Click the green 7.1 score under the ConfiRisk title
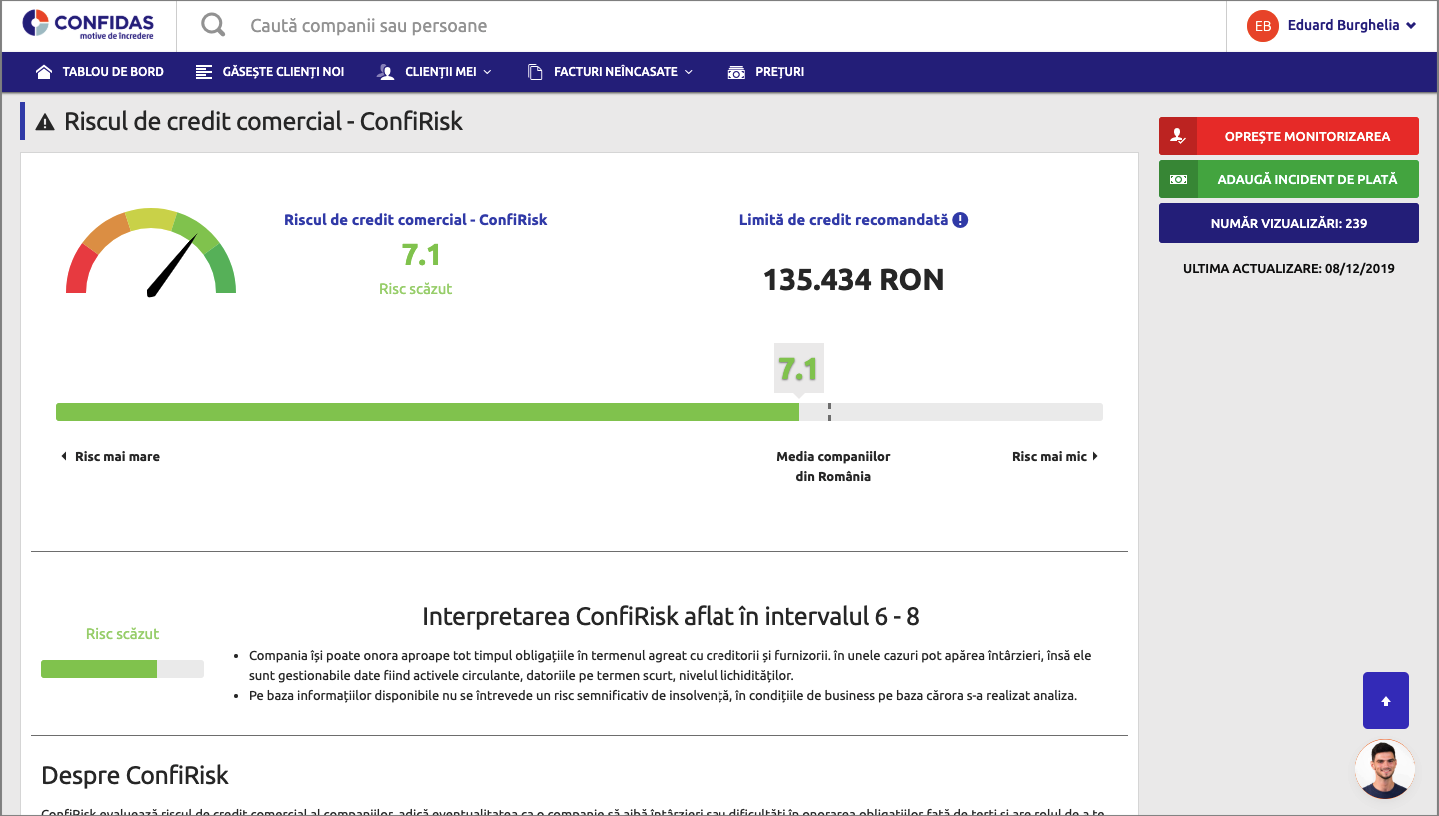Screen dimensions: 1439x816 pyautogui.click(x=421, y=255)
